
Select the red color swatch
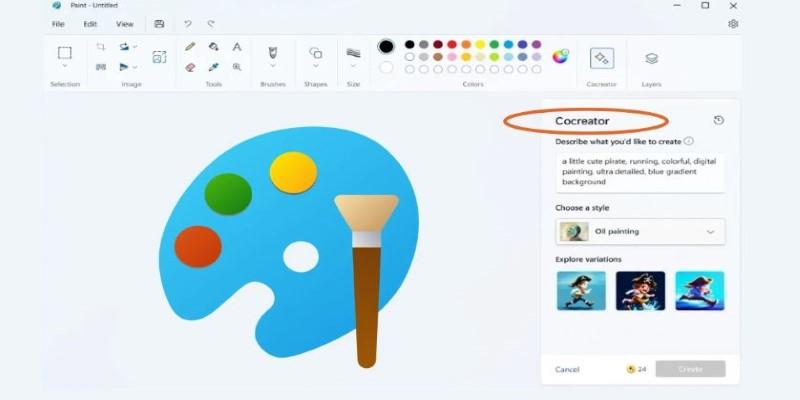coord(452,45)
